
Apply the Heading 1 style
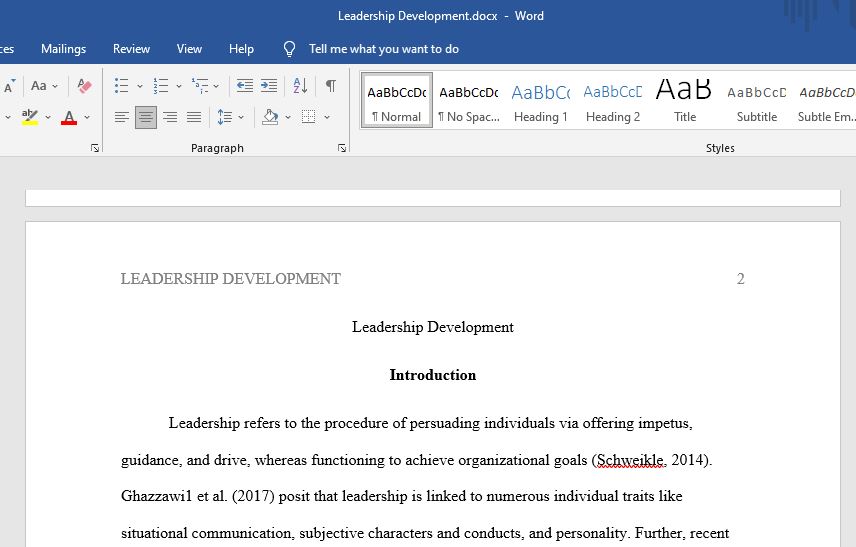(541, 100)
